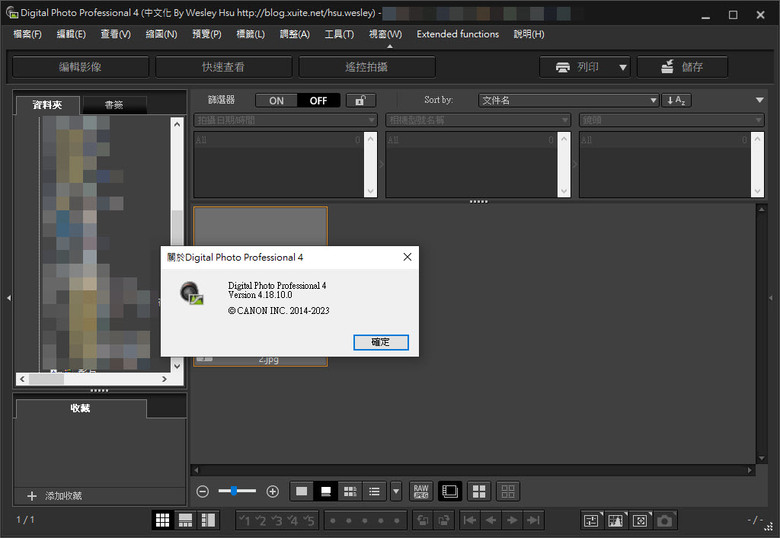Click the 快速查看 button
This screenshot has height=538, width=780.
pos(223,67)
